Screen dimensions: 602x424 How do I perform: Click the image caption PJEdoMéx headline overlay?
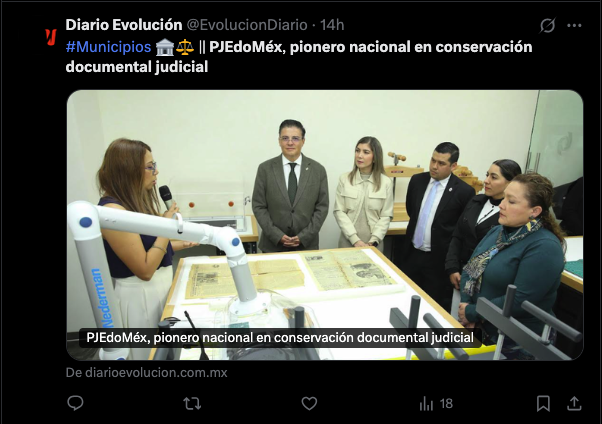click(280, 338)
